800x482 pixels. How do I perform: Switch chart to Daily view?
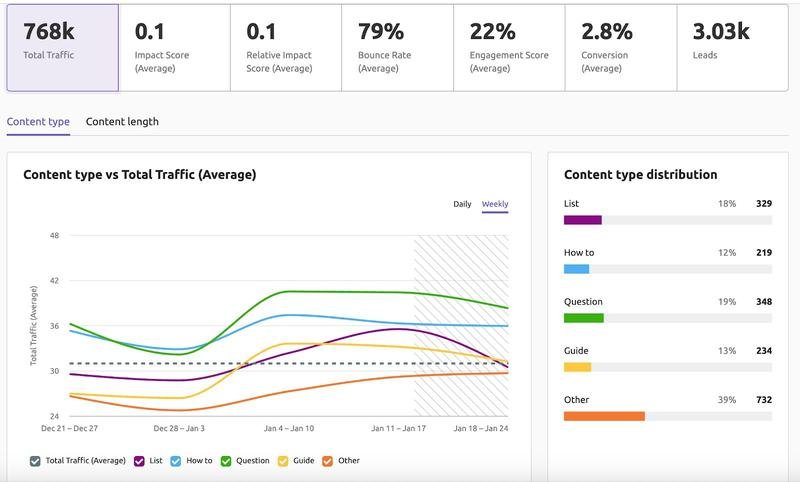coord(462,204)
